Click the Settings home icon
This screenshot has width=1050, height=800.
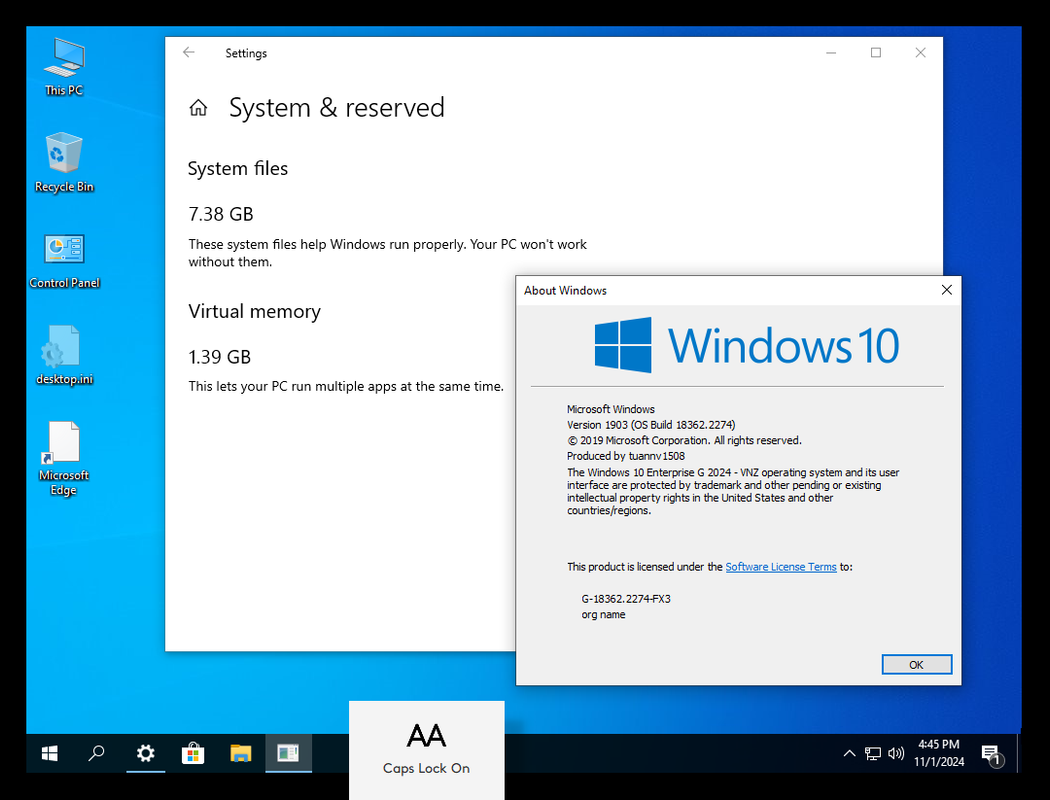point(198,108)
